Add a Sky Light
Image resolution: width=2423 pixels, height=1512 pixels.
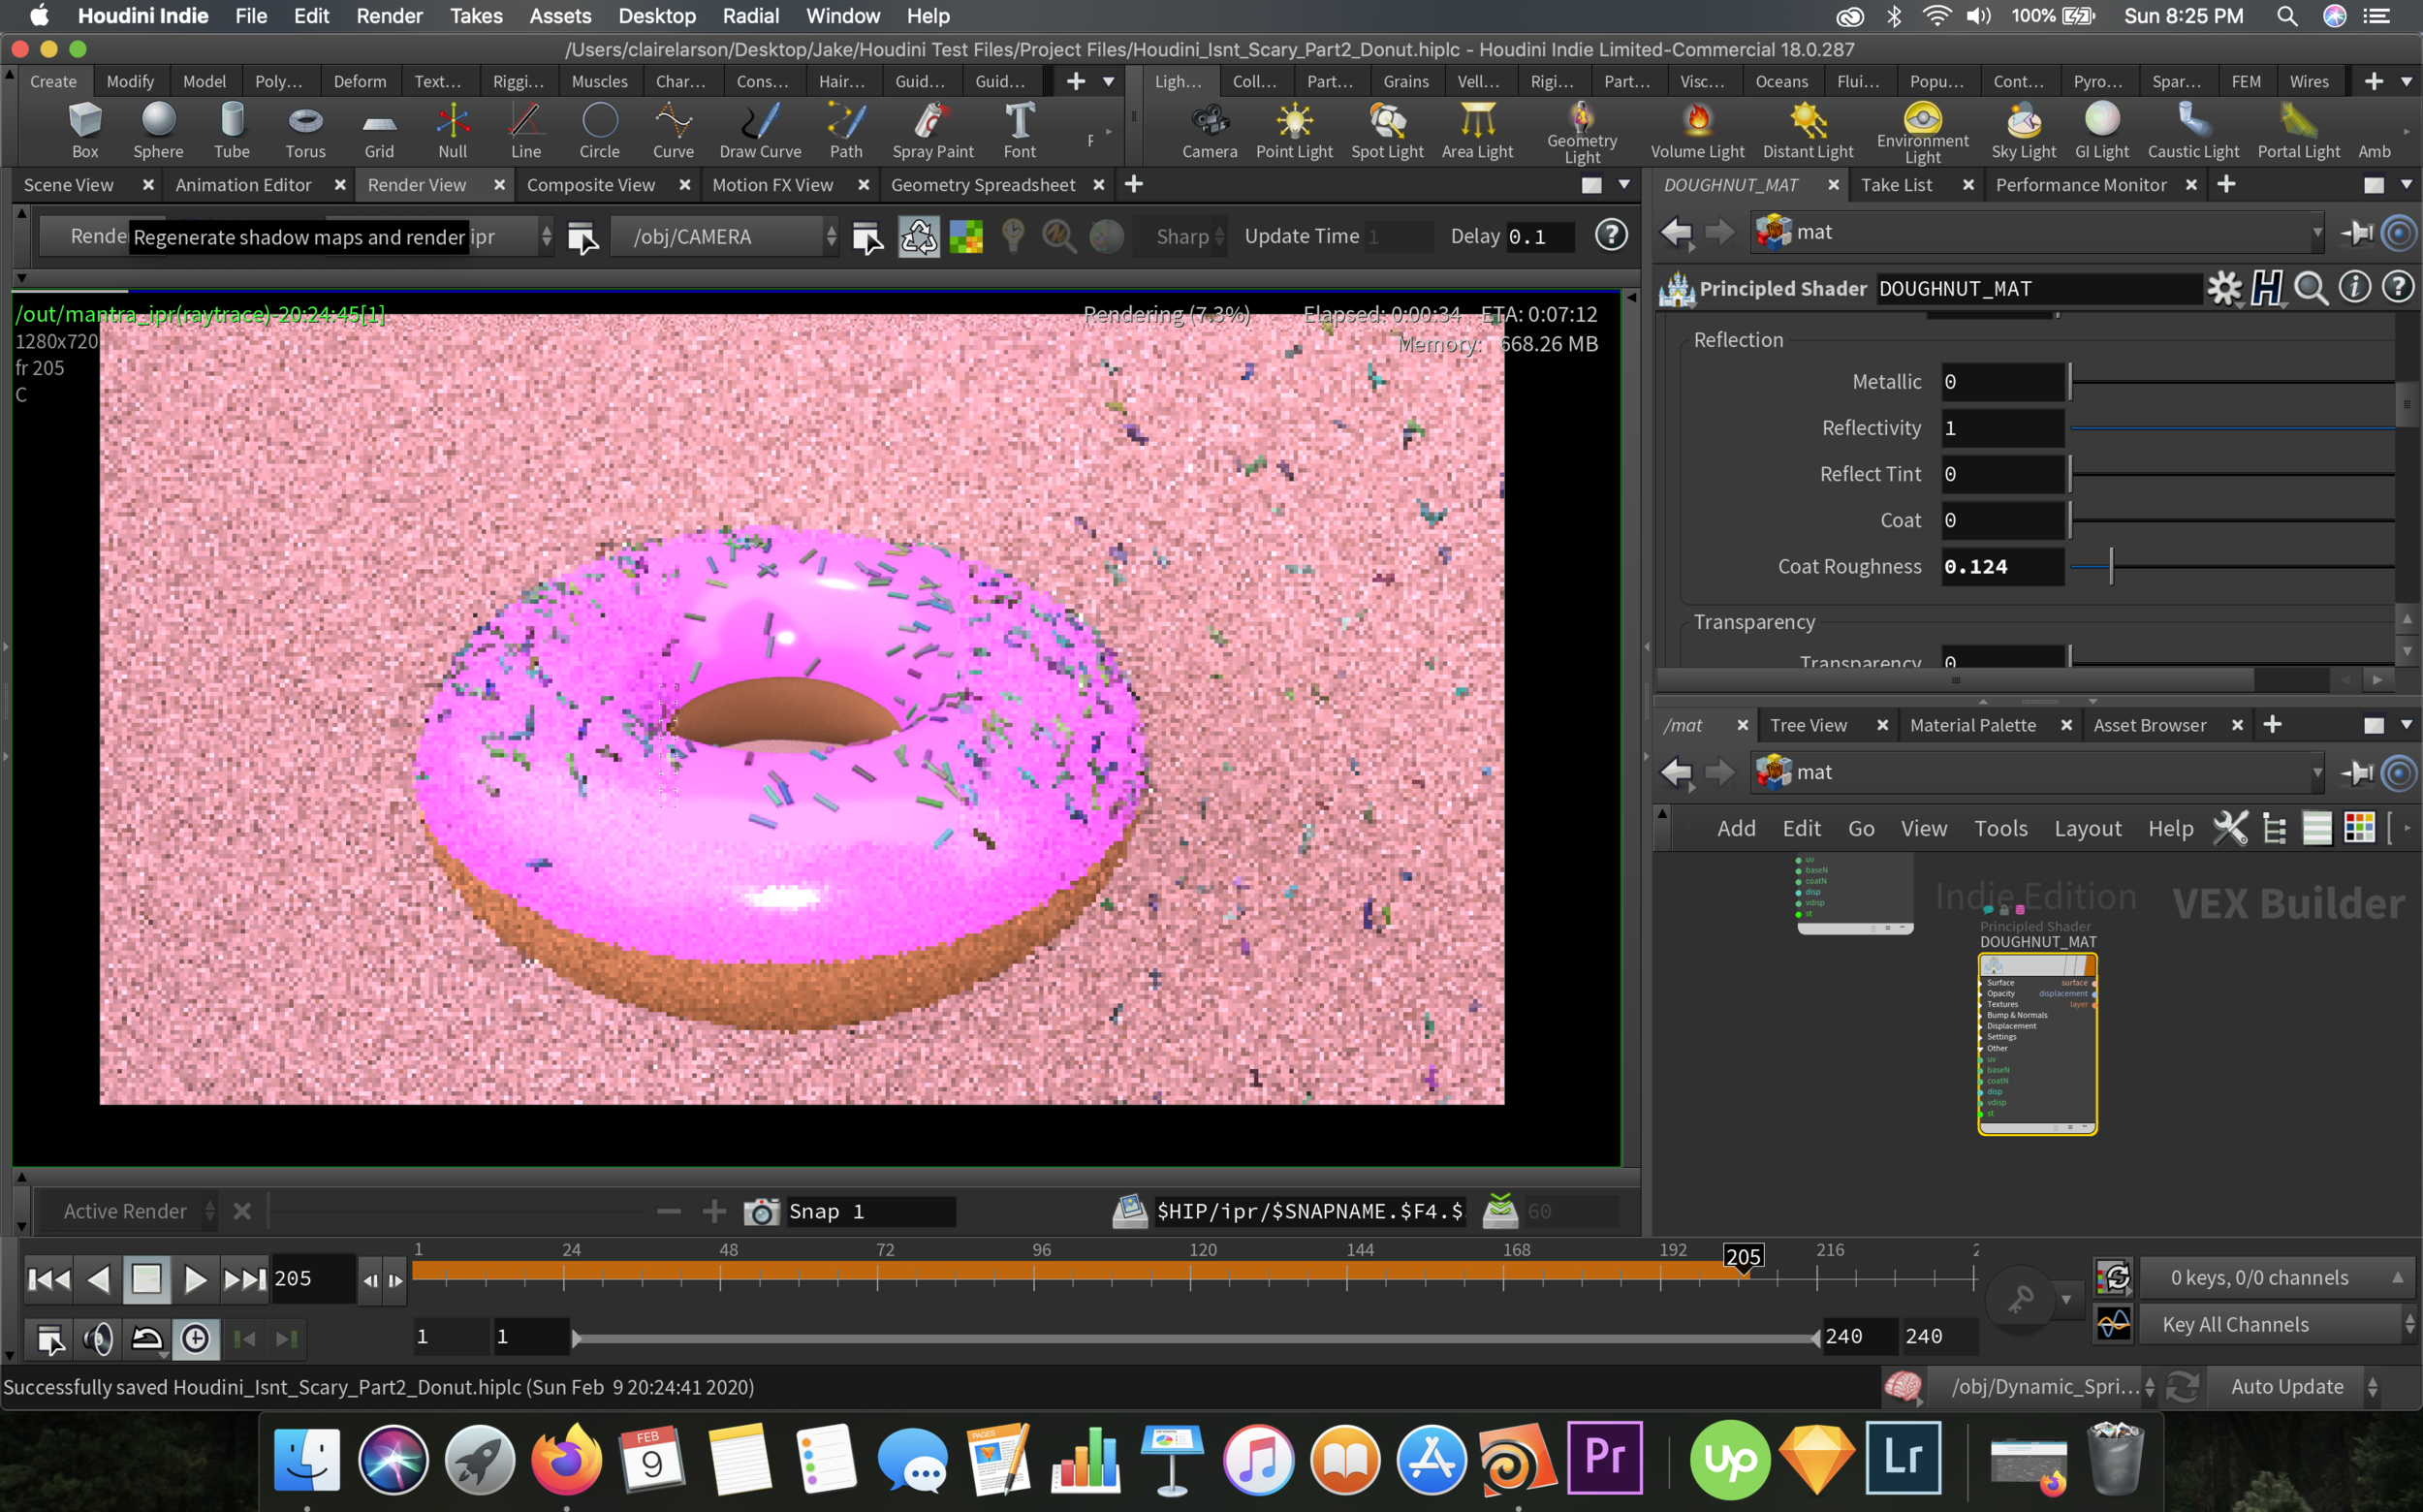tap(2023, 131)
